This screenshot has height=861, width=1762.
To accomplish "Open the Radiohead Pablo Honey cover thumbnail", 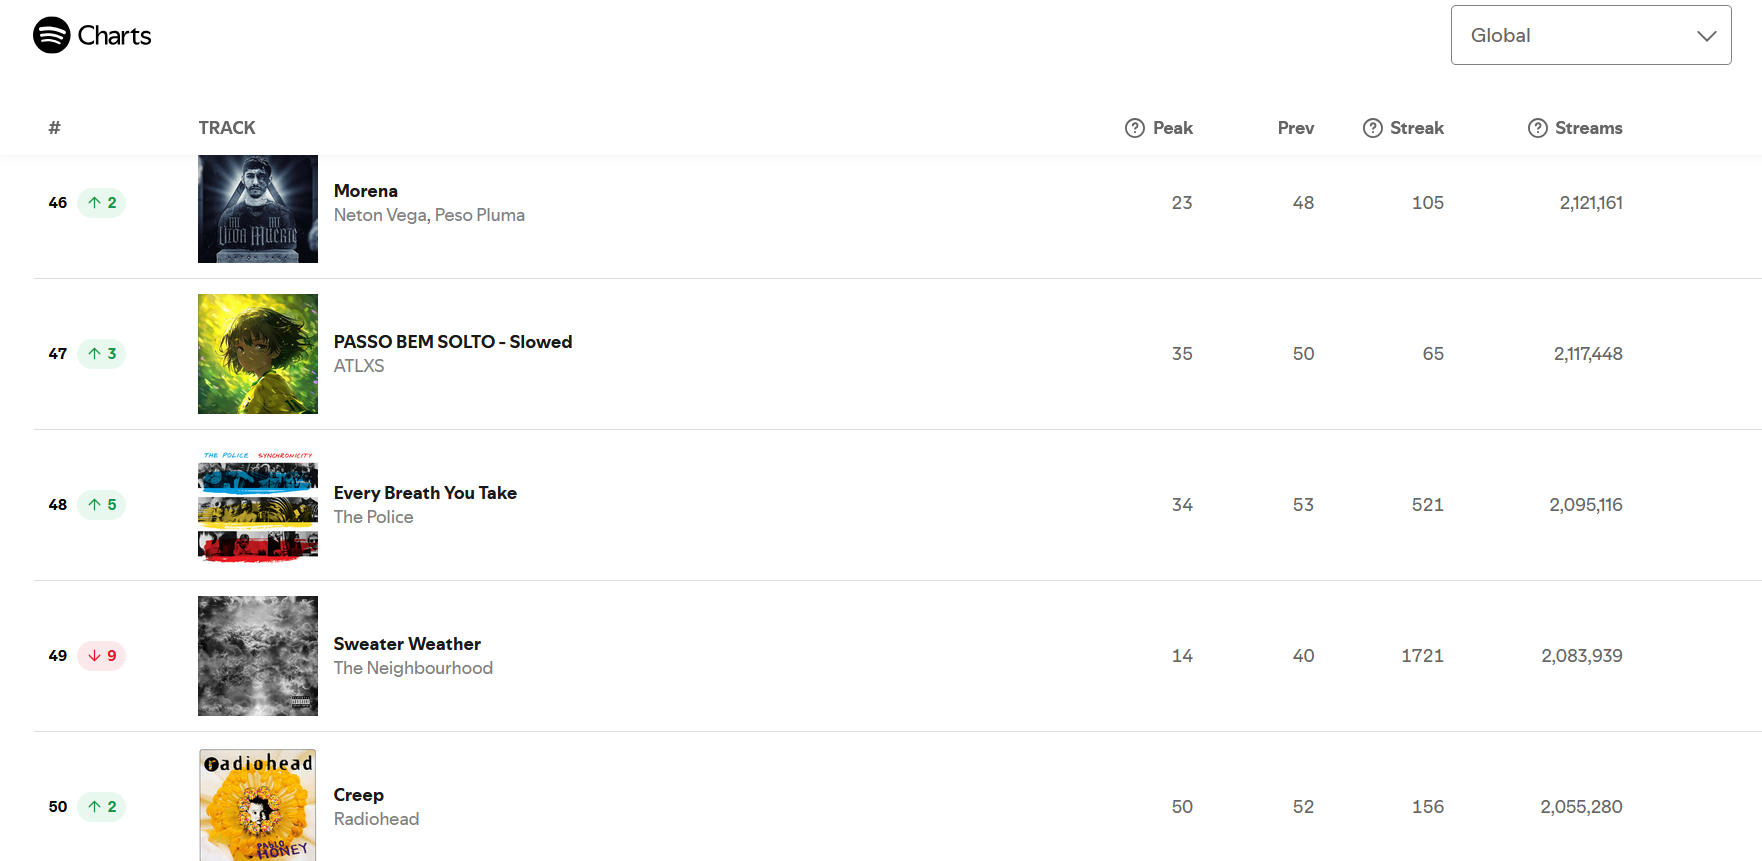I will click(258, 805).
